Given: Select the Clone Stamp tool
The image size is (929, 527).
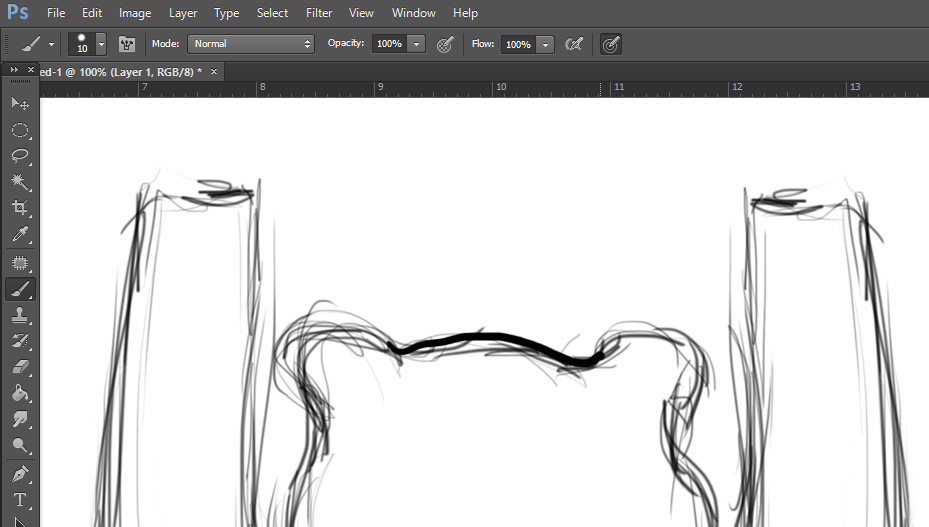Looking at the screenshot, I should pyautogui.click(x=19, y=315).
